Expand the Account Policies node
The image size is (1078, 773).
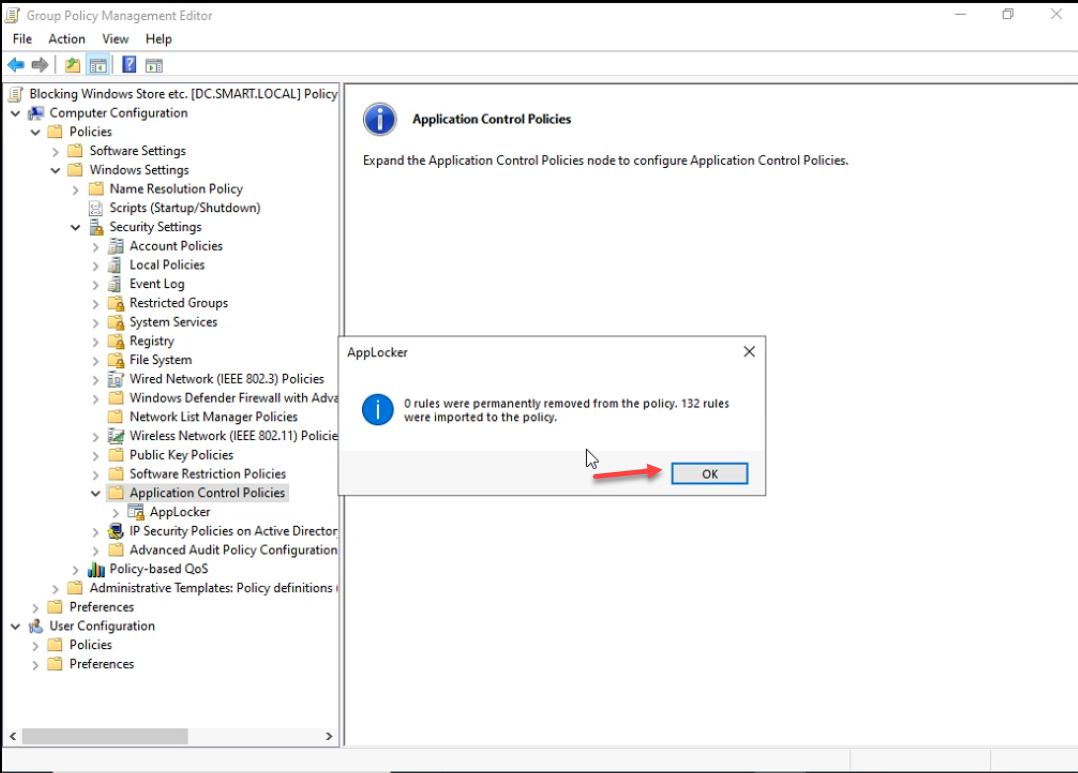point(96,246)
